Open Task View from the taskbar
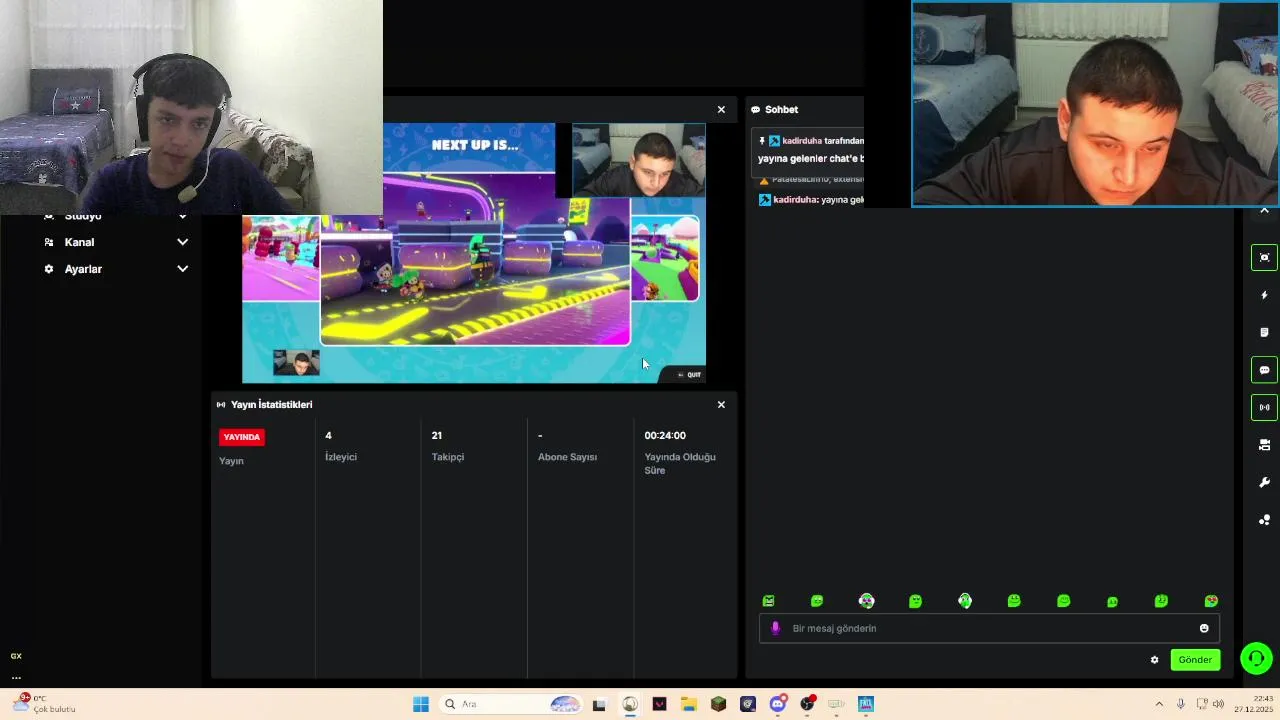Image resolution: width=1280 pixels, height=720 pixels. [599, 704]
